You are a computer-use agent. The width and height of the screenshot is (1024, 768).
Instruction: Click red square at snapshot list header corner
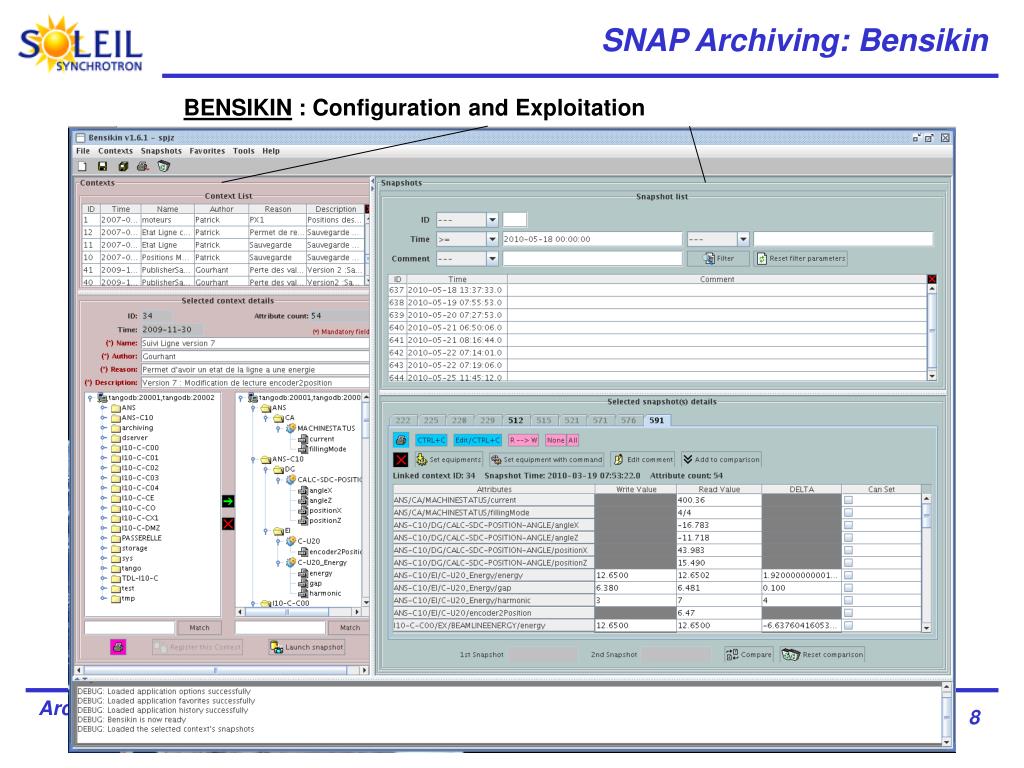point(932,280)
